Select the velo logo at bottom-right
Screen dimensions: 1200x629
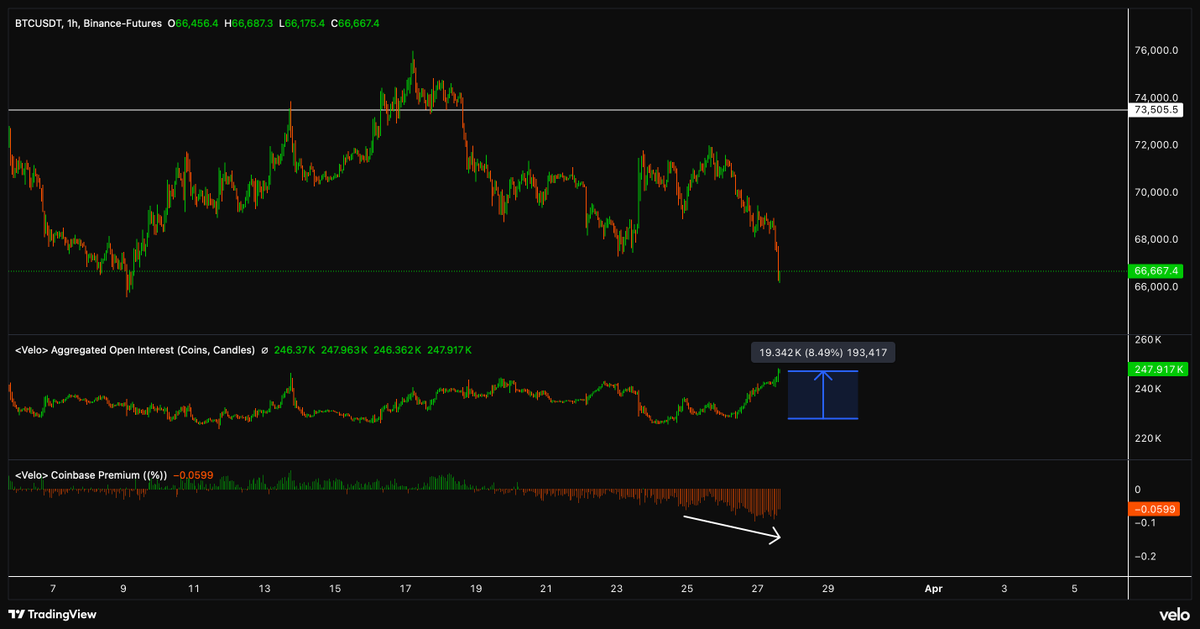coord(1175,614)
